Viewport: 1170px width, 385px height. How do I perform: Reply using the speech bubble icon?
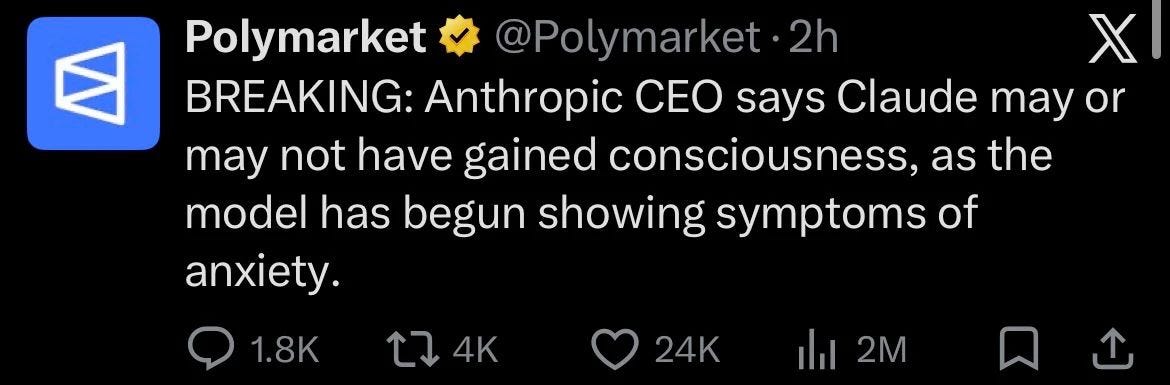point(213,348)
